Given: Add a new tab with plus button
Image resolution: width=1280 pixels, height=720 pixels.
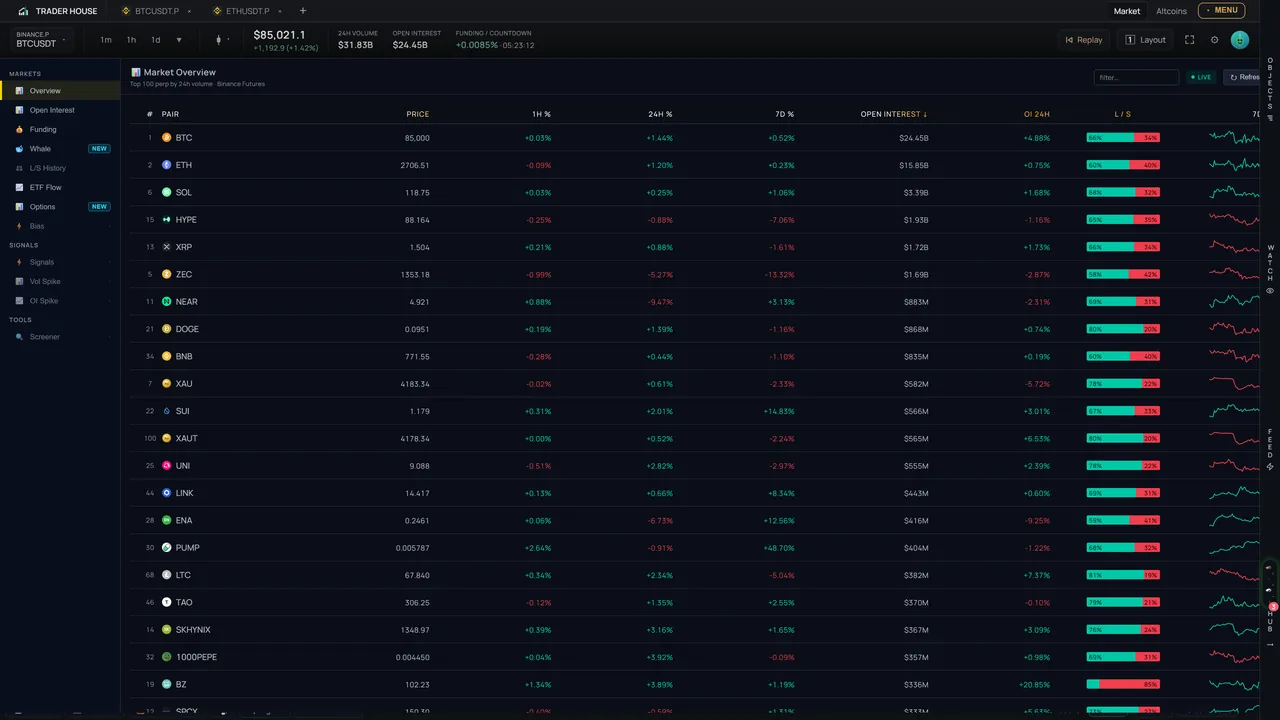Looking at the screenshot, I should [303, 11].
